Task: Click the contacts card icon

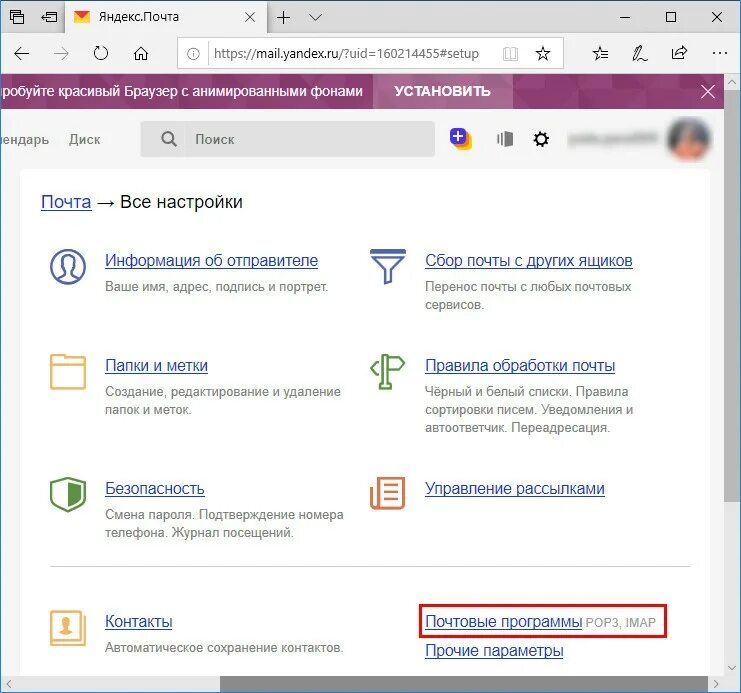Action: coord(68,628)
